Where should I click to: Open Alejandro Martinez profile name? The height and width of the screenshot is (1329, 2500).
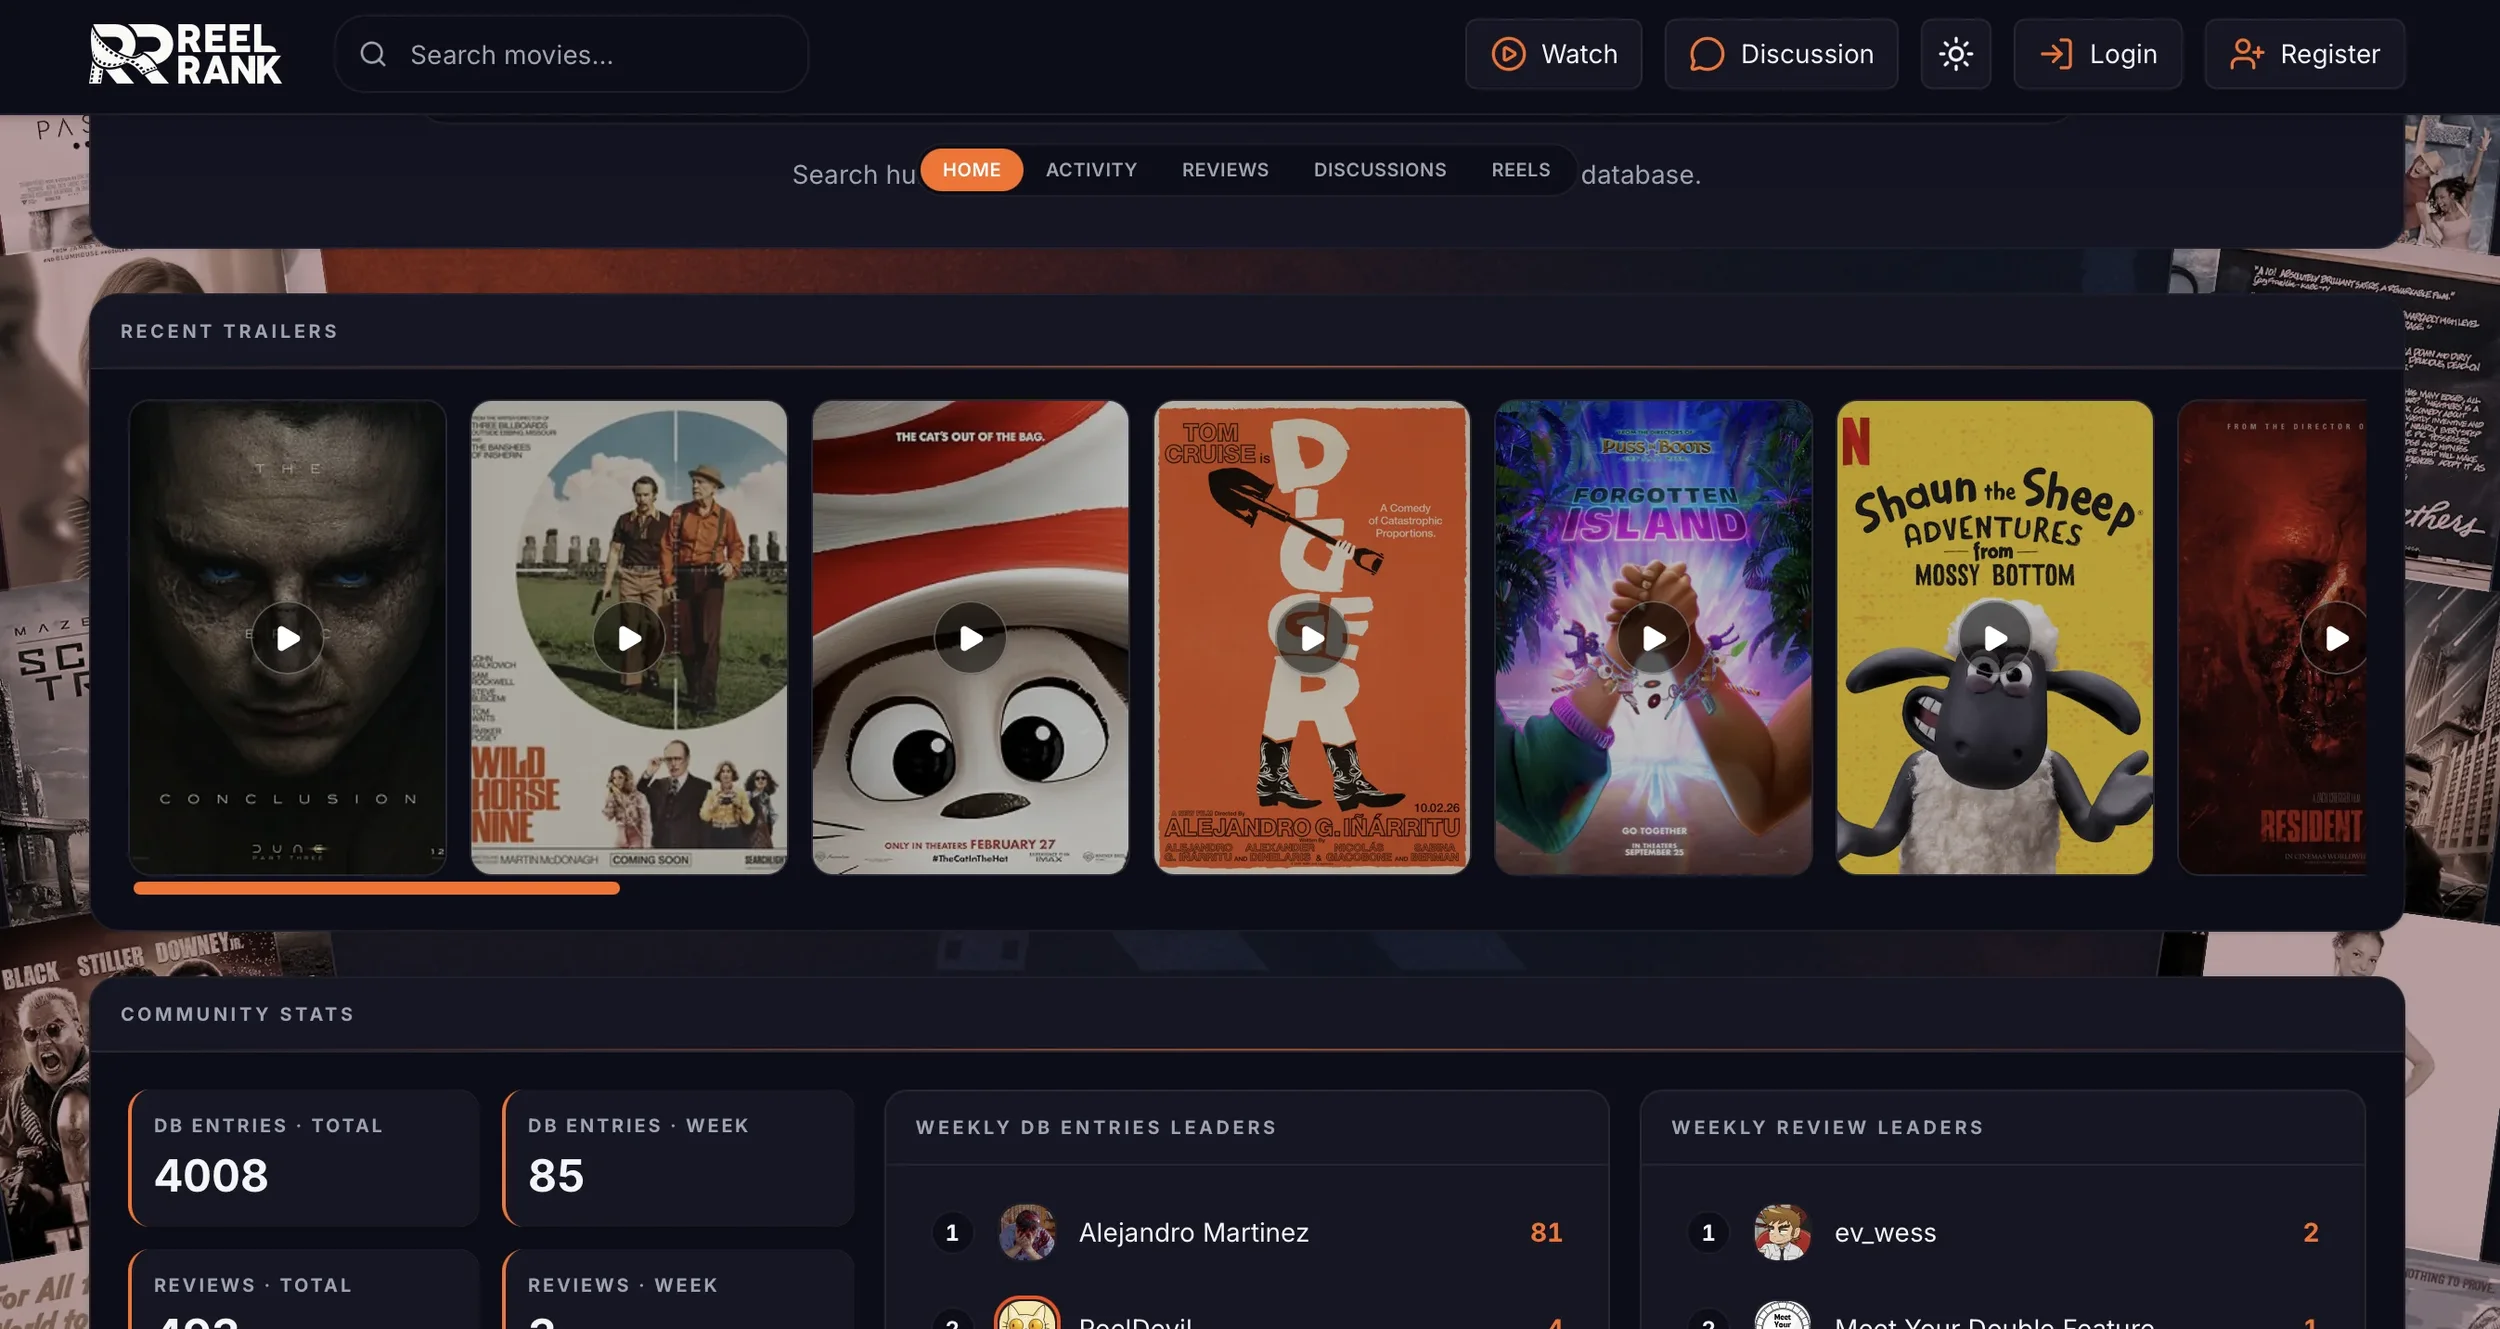[1193, 1233]
